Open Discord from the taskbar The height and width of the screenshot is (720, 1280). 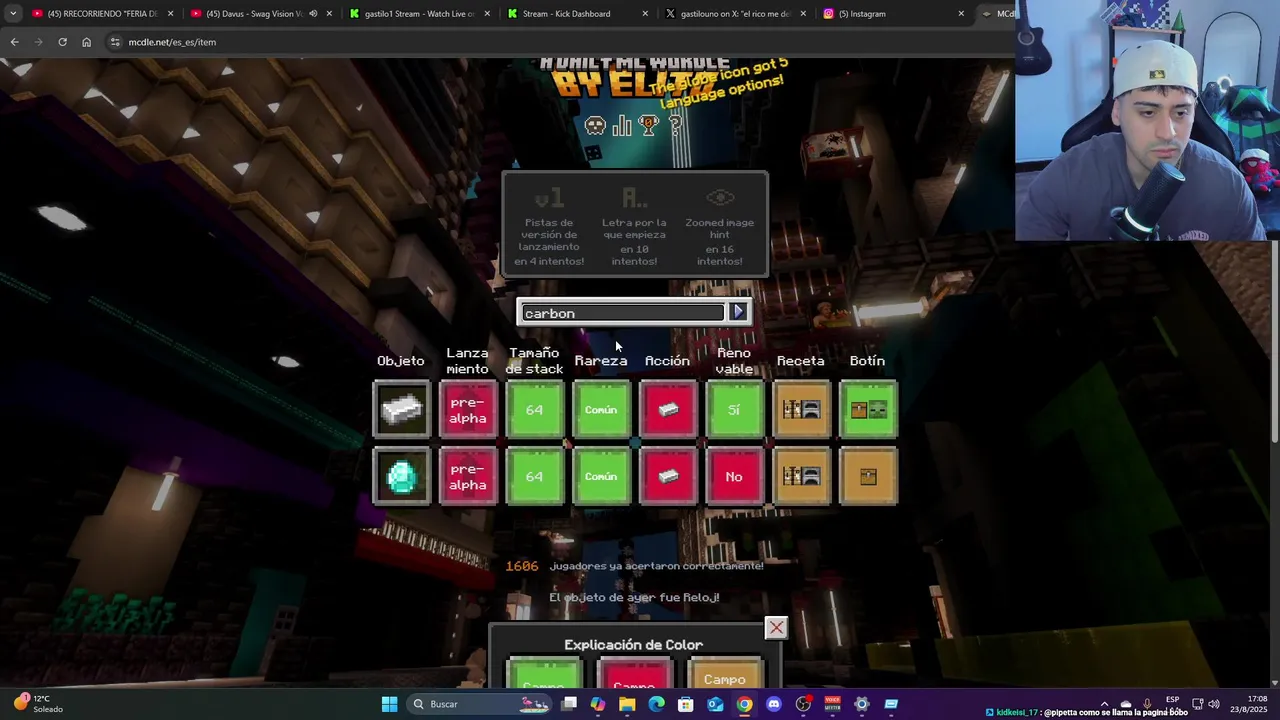pos(773,704)
